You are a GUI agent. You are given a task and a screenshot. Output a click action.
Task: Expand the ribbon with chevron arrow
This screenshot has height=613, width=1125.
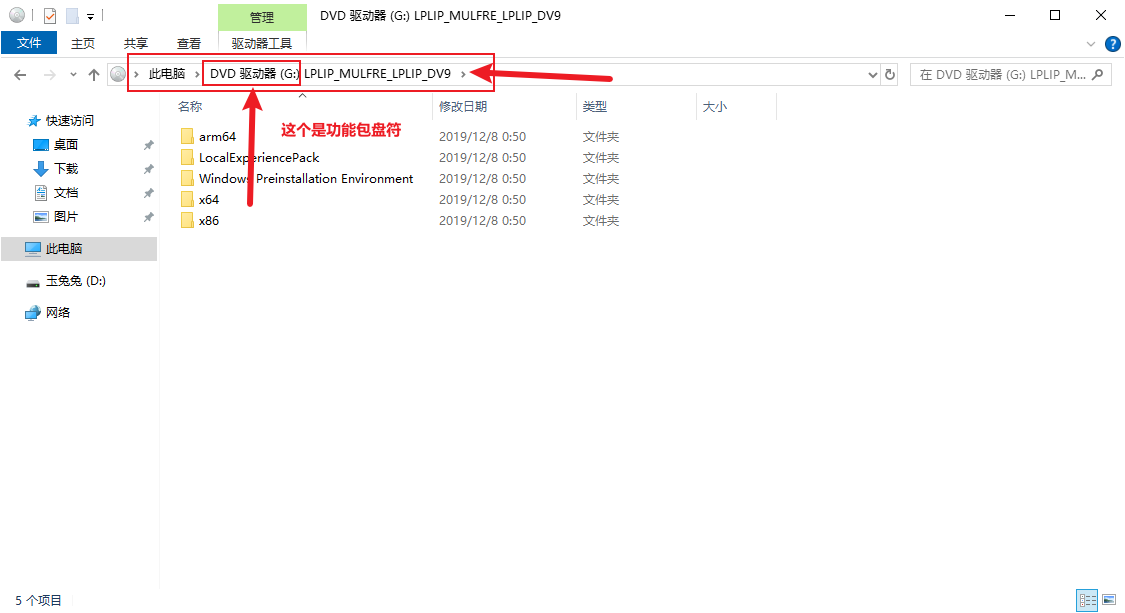pos(1091,44)
